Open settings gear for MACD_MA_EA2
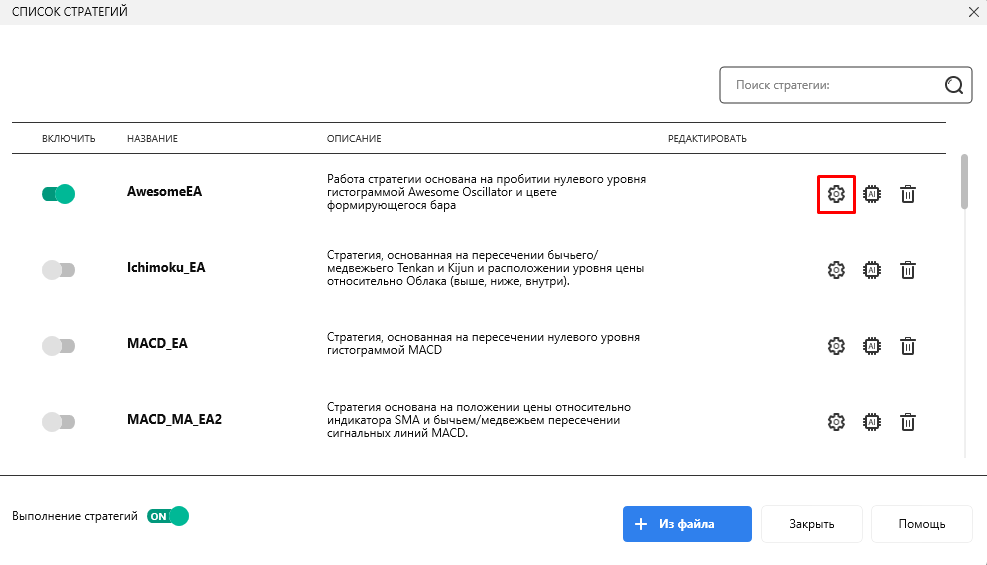987x565 pixels. pos(836,422)
